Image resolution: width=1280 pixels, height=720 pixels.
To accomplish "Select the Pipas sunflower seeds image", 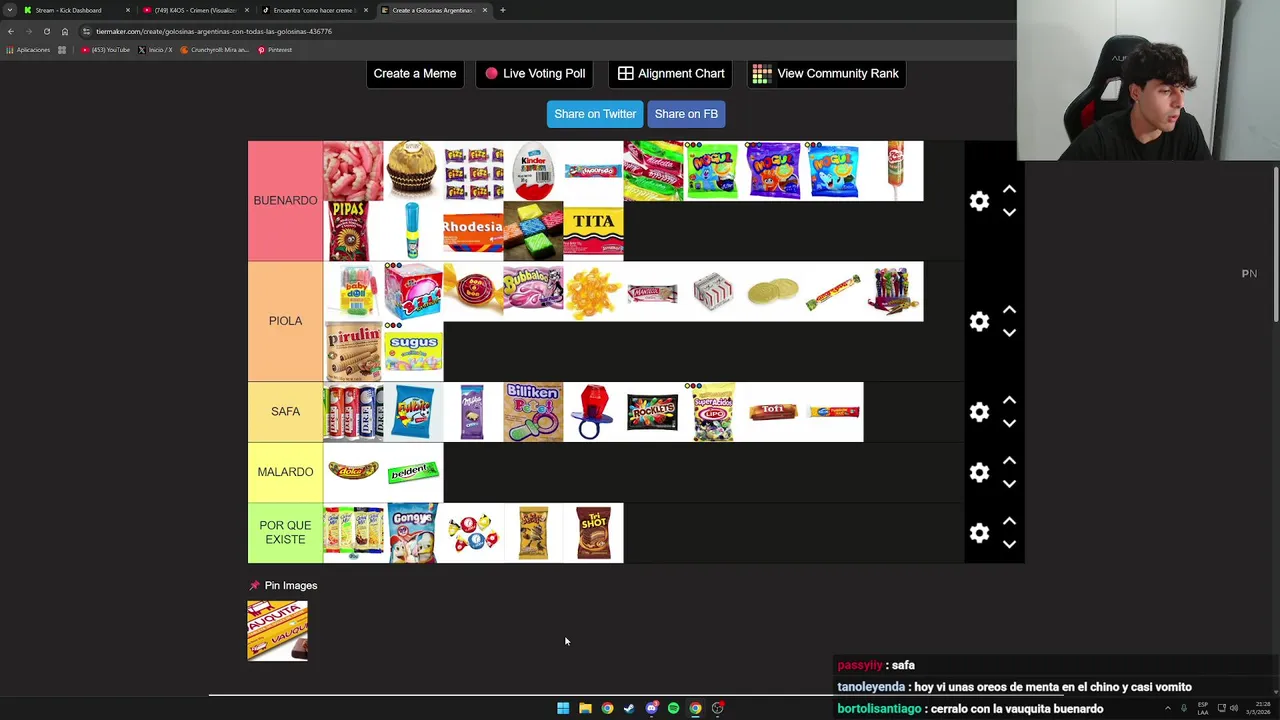I will (353, 231).
